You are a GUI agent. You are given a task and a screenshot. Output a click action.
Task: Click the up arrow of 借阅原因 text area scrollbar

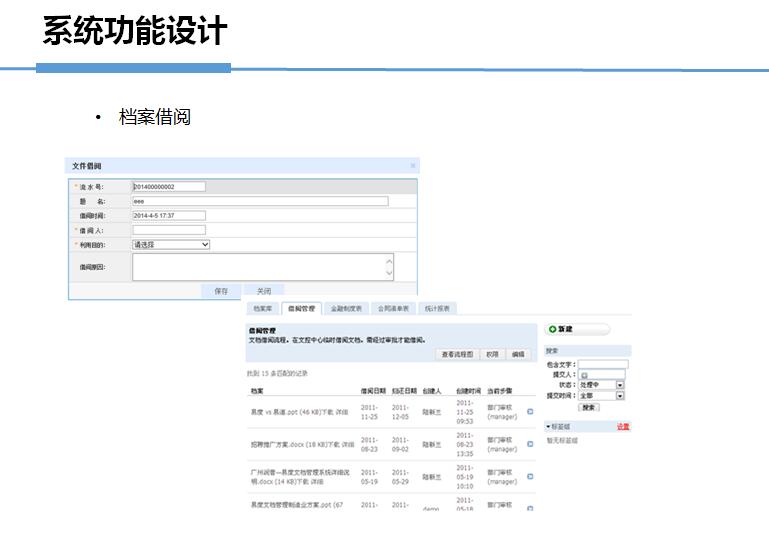[389, 261]
